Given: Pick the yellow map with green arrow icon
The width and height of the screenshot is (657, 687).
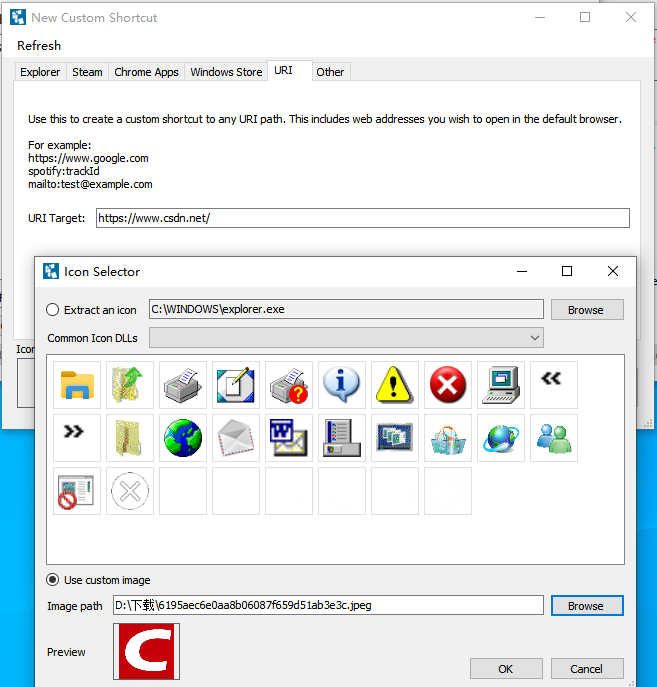Looking at the screenshot, I should (130, 385).
